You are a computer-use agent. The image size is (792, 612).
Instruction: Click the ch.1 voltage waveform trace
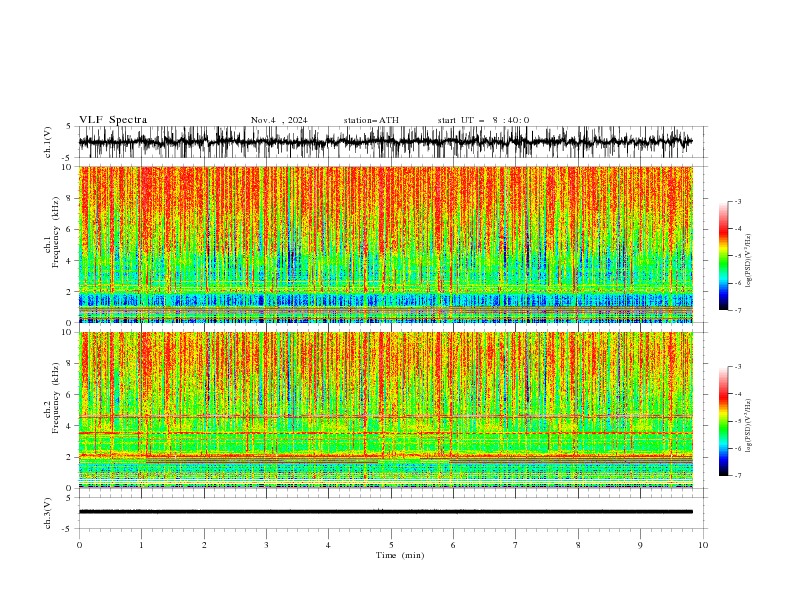(x=385, y=142)
